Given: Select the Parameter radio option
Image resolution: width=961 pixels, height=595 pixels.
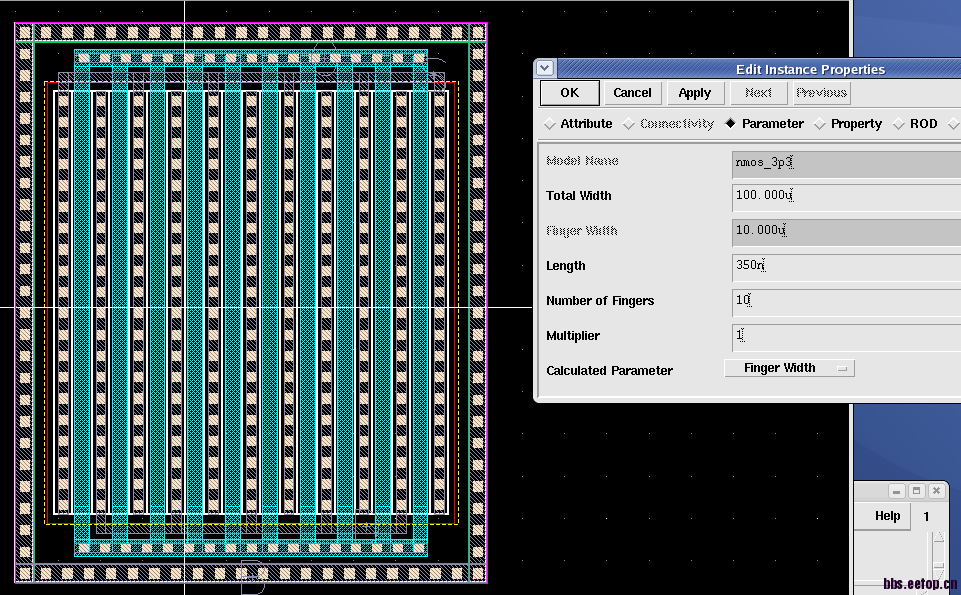Looking at the screenshot, I should (x=764, y=124).
